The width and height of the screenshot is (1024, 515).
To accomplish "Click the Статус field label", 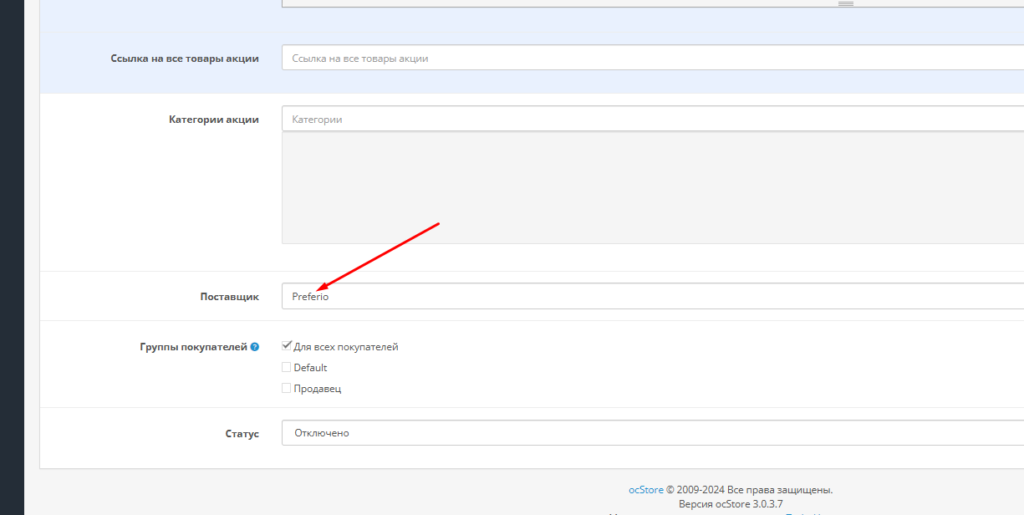I will click(241, 434).
